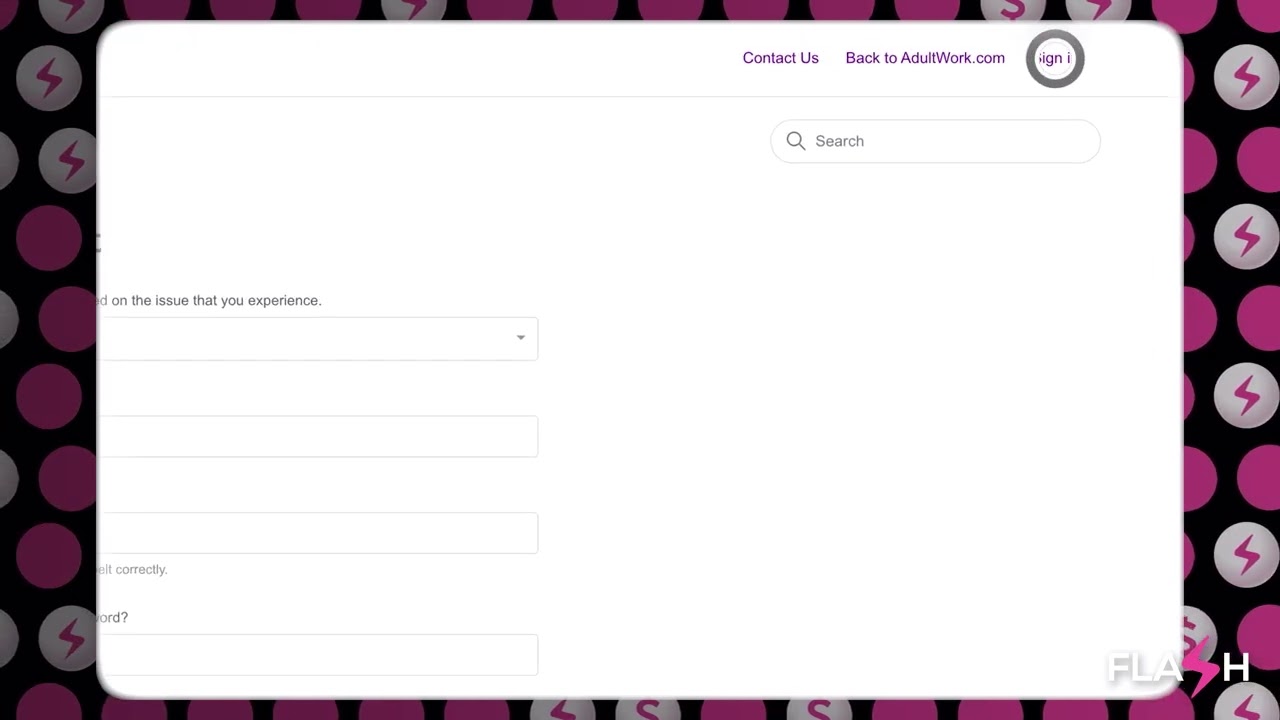Focus the Search text field
This screenshot has width=1280, height=720.
pos(935,141)
